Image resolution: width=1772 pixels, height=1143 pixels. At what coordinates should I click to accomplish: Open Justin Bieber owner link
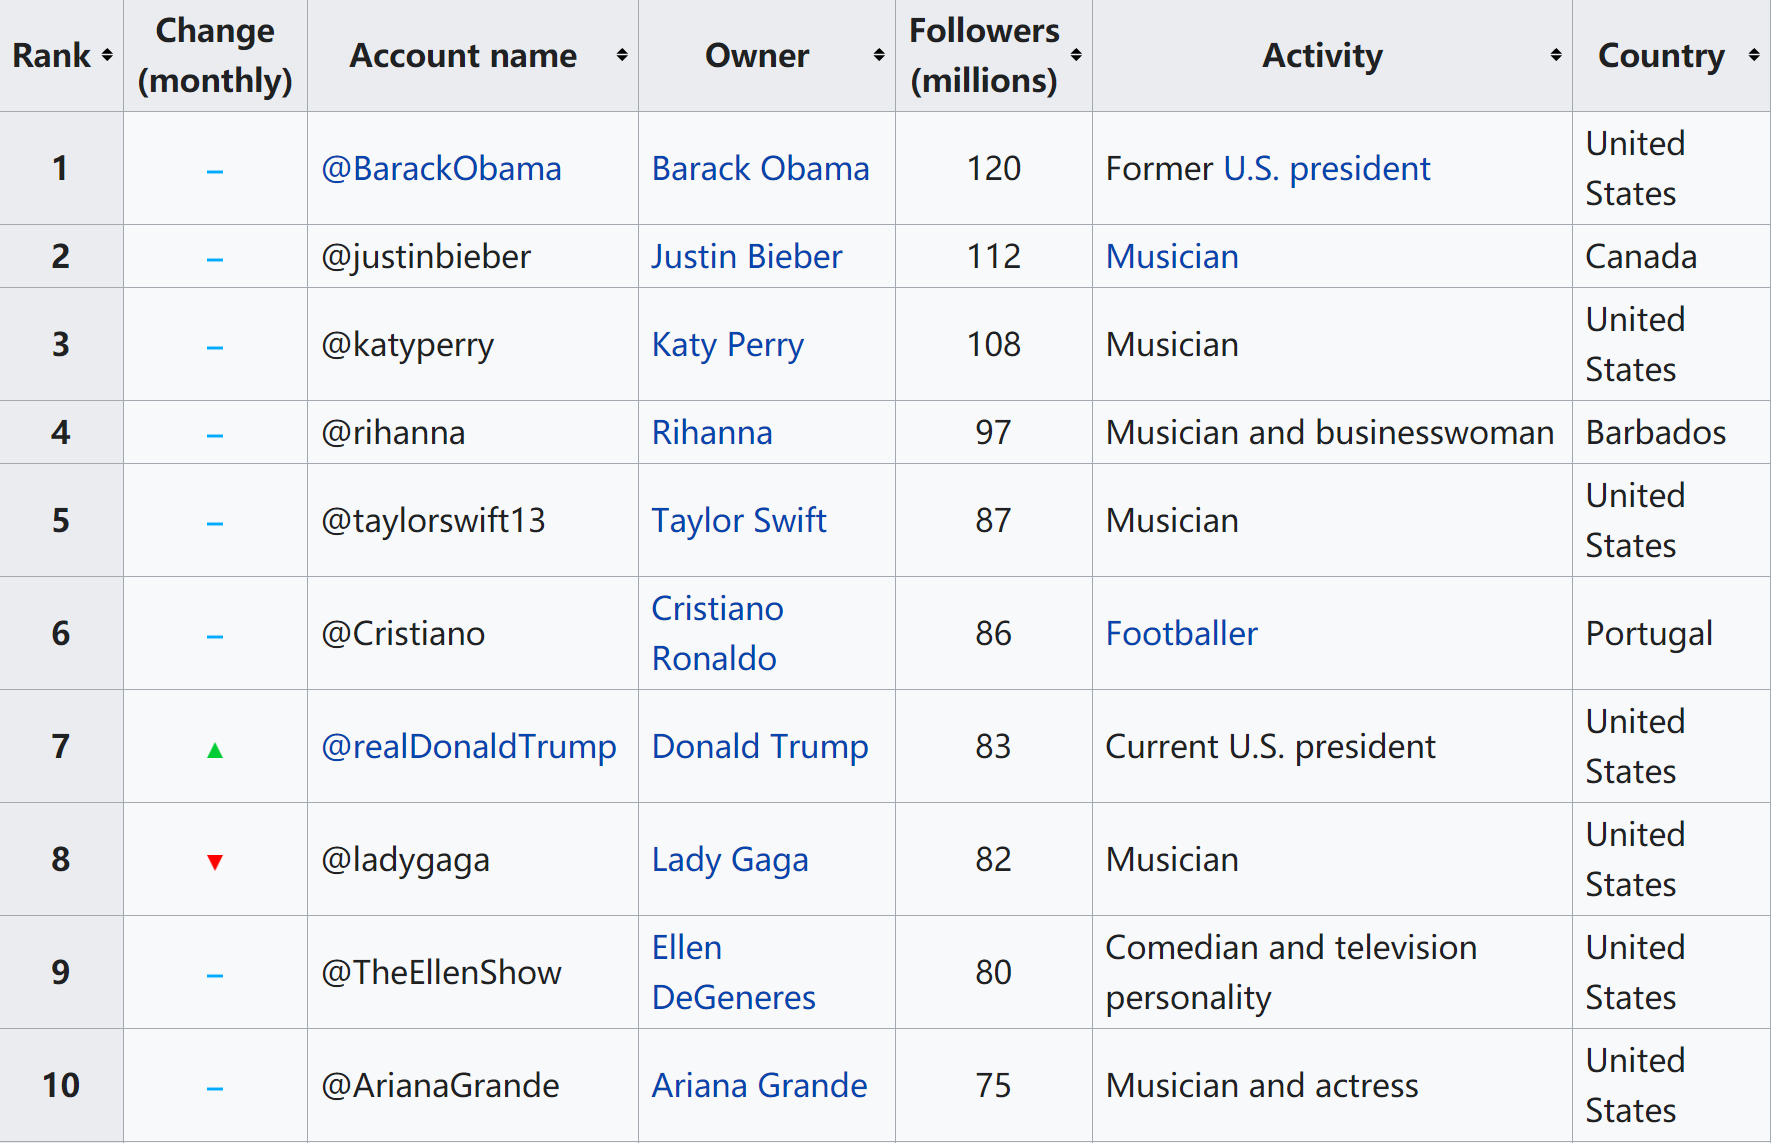click(x=746, y=257)
